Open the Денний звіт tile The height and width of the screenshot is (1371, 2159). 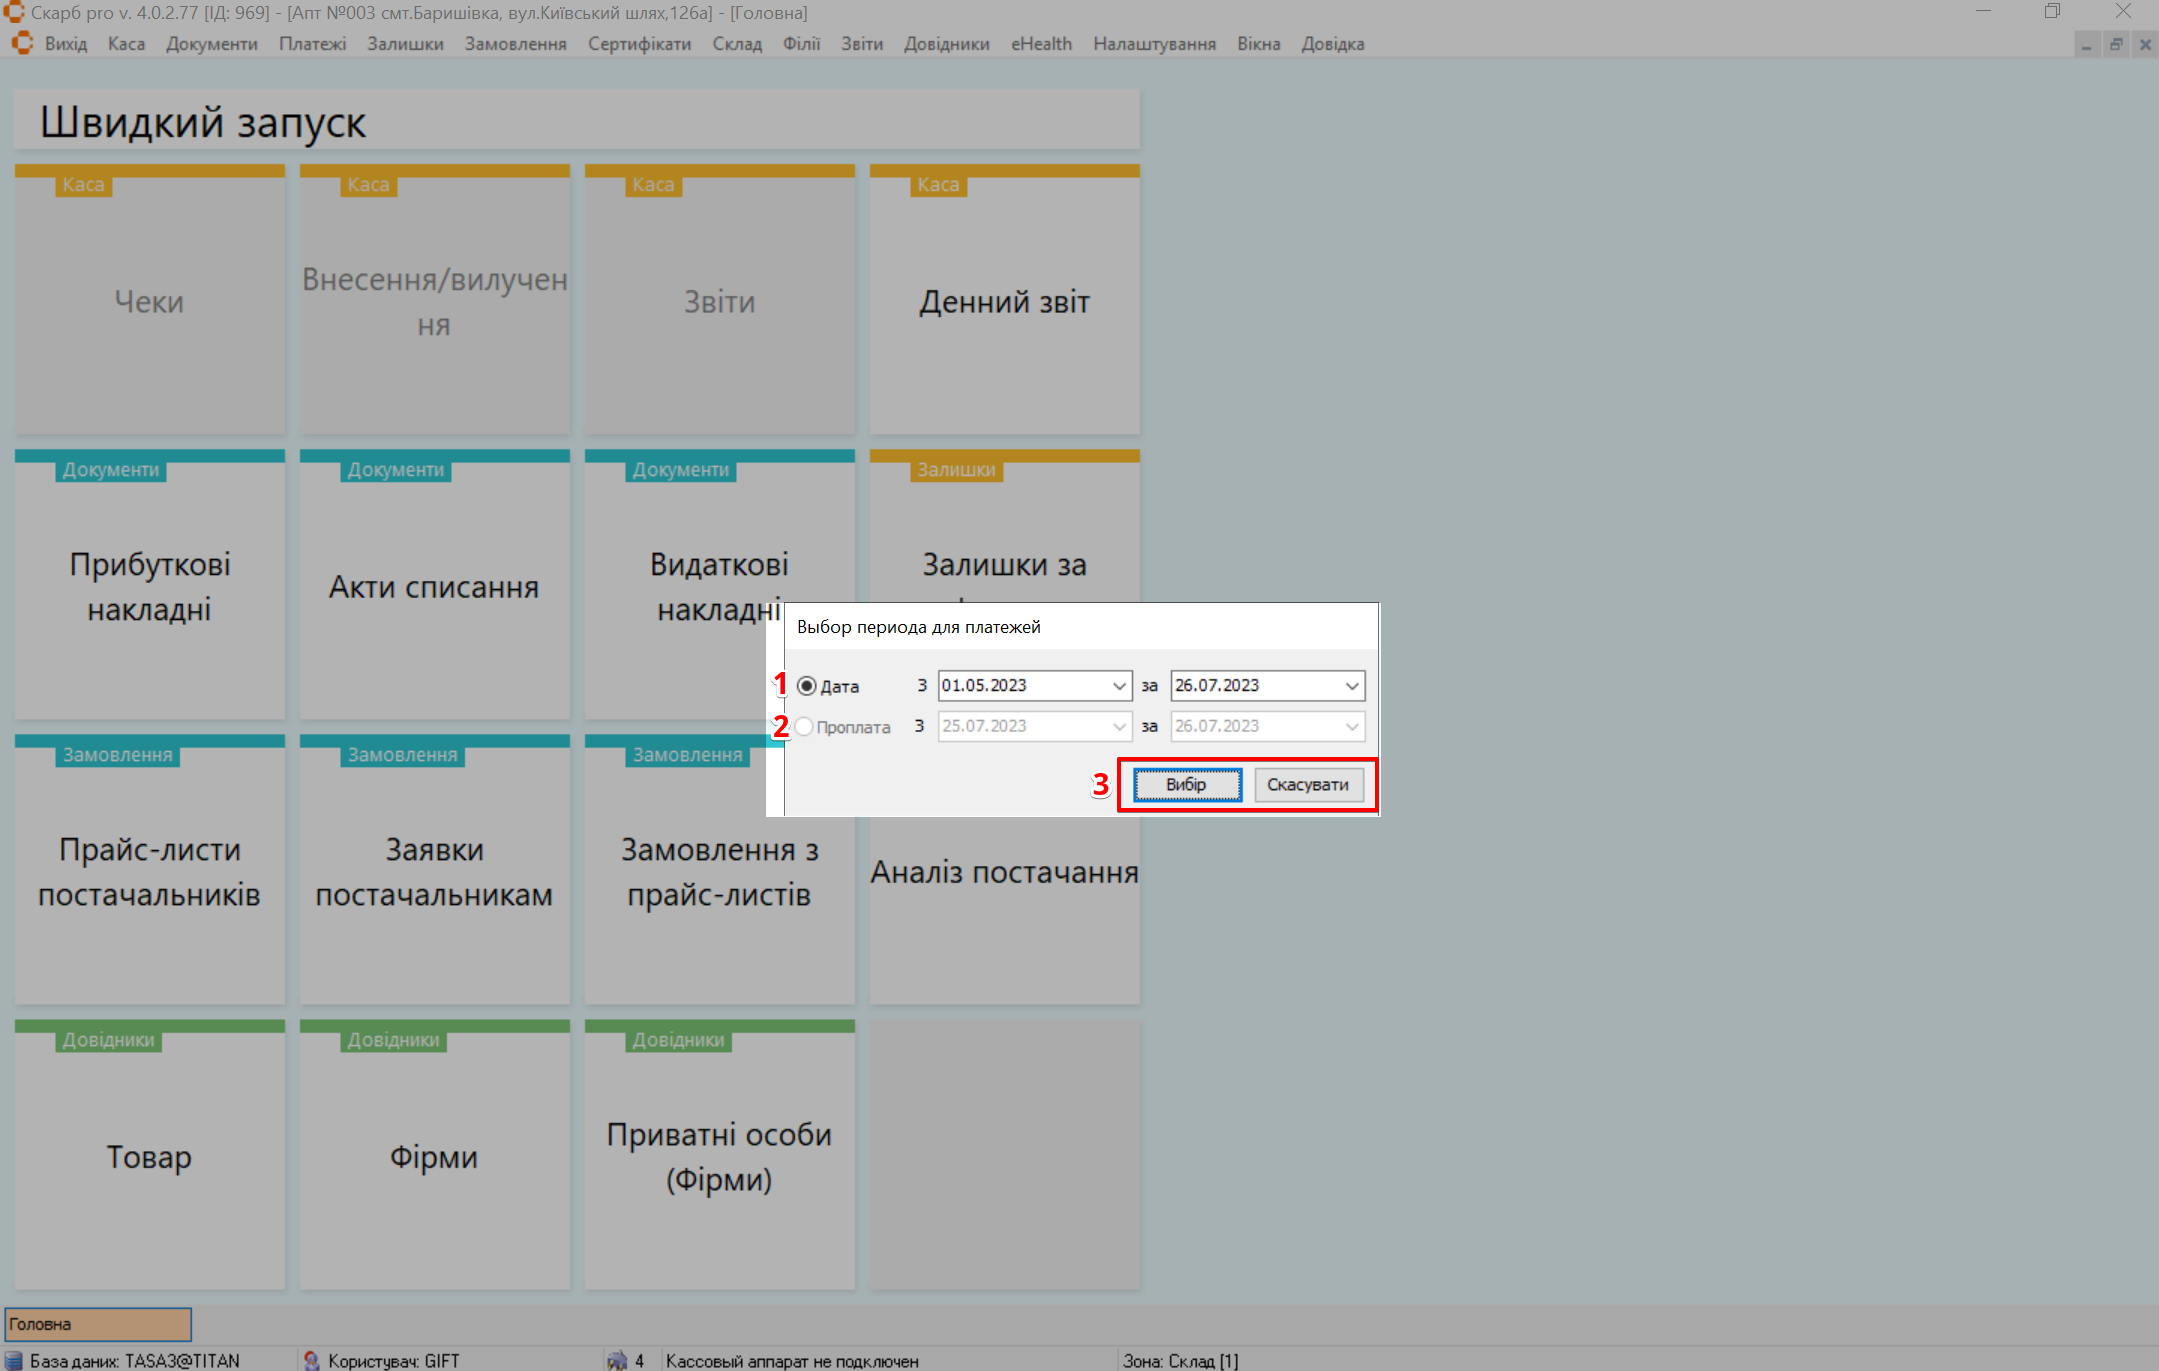(1004, 302)
